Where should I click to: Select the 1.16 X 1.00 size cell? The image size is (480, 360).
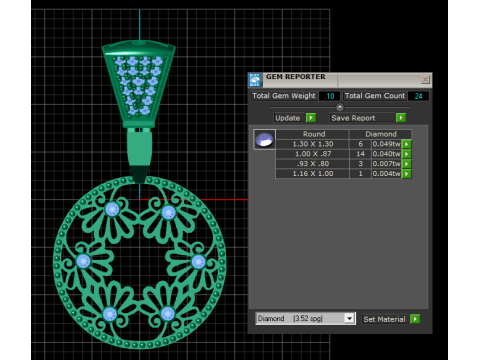coord(313,174)
